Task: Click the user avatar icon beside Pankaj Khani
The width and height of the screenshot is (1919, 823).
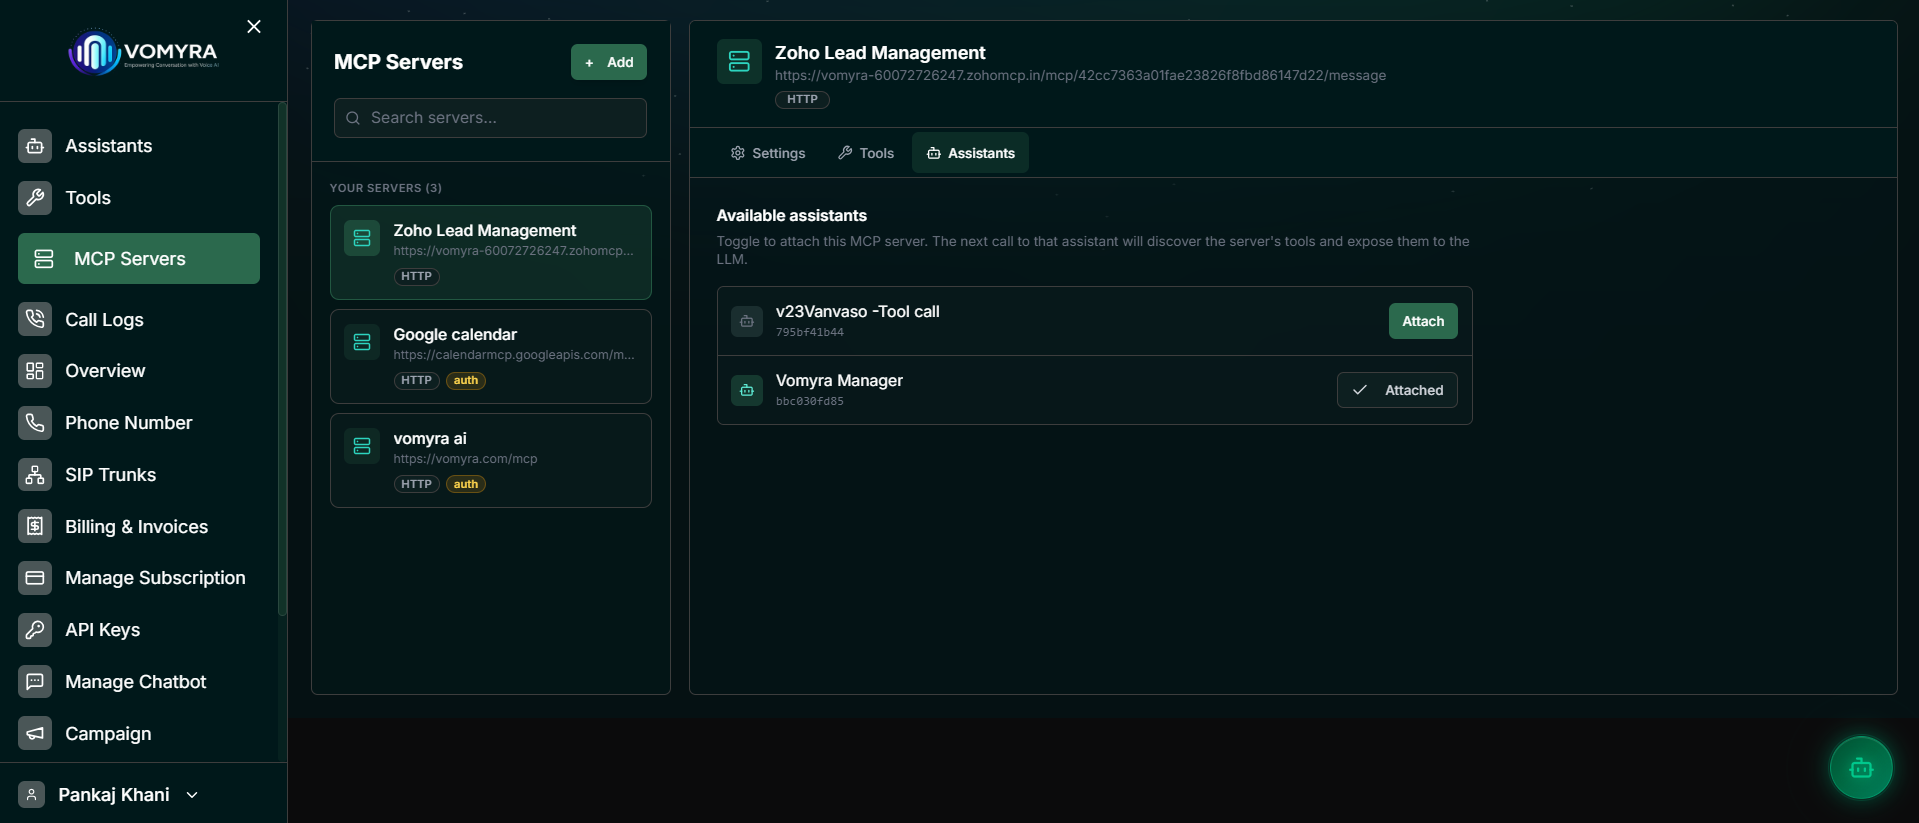Action: point(31,795)
